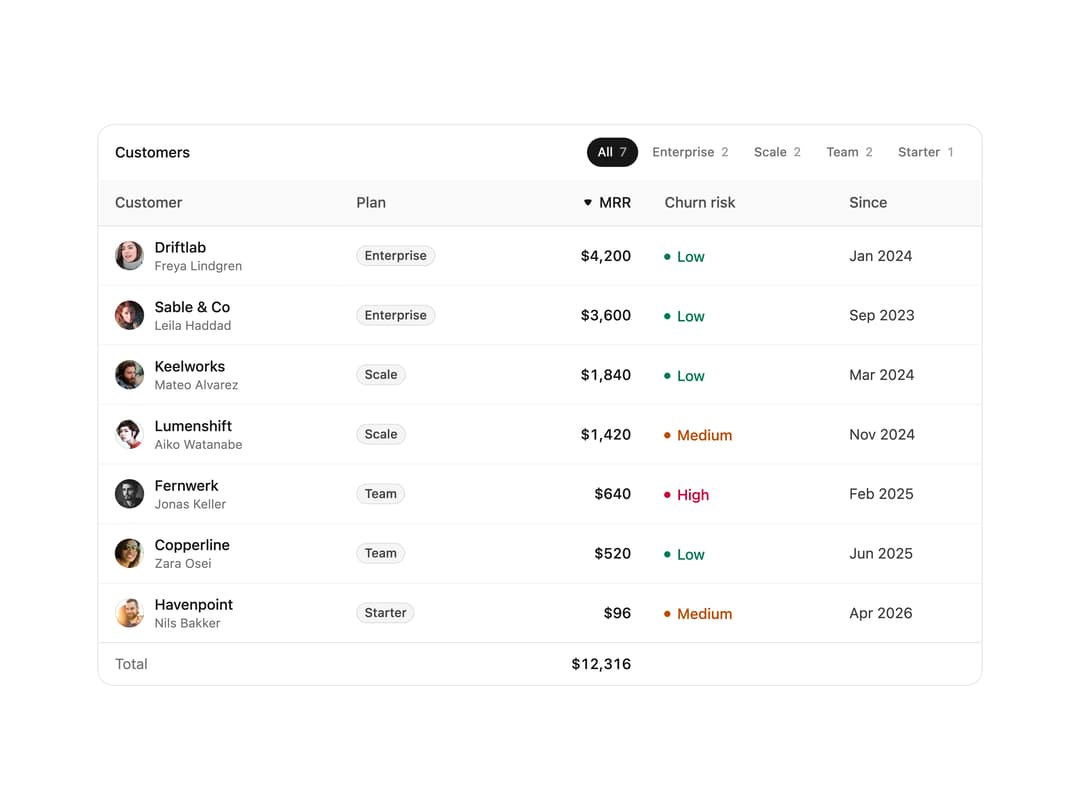Click Copperline's Team plan badge
Screen dimensions: 1080x810
(381, 553)
